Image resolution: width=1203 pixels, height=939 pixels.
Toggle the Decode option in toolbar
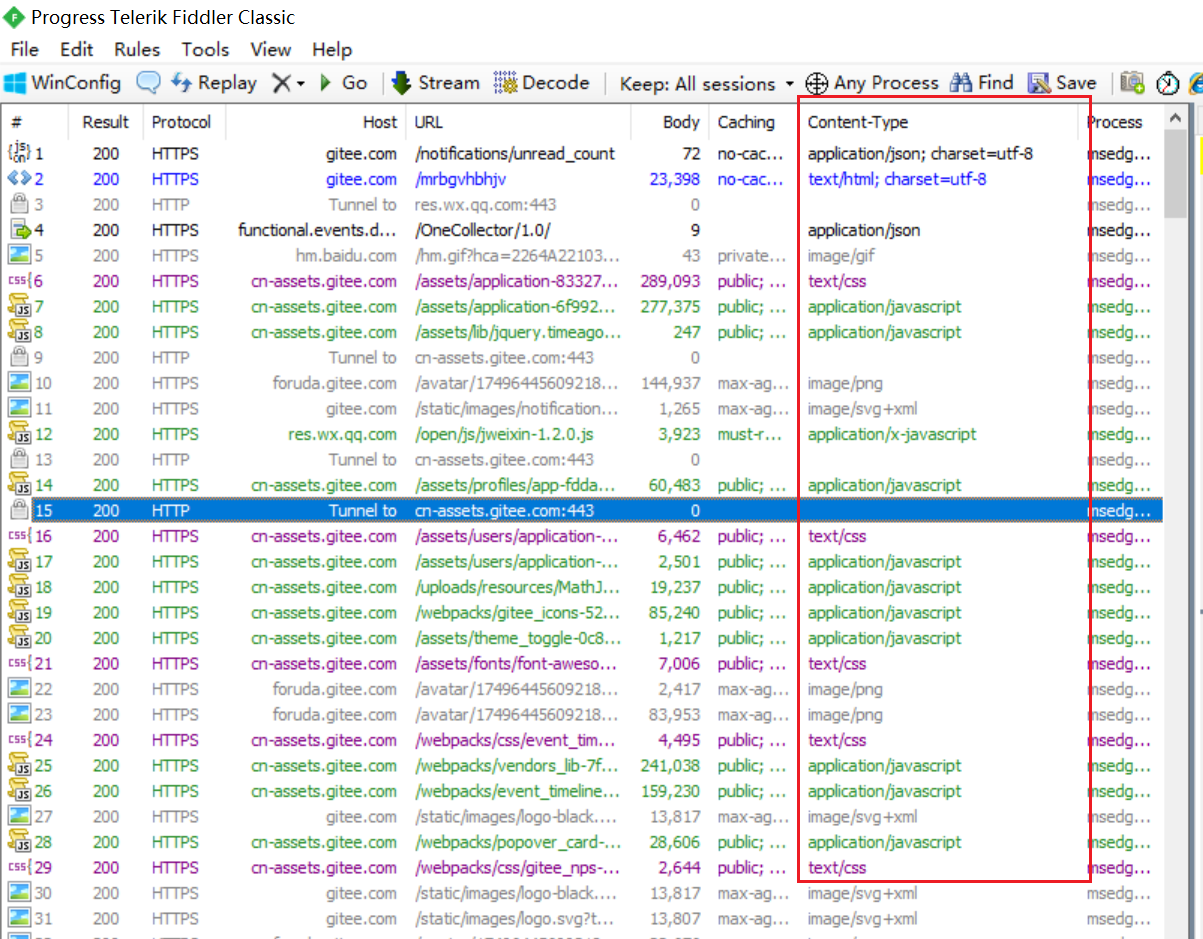541,83
